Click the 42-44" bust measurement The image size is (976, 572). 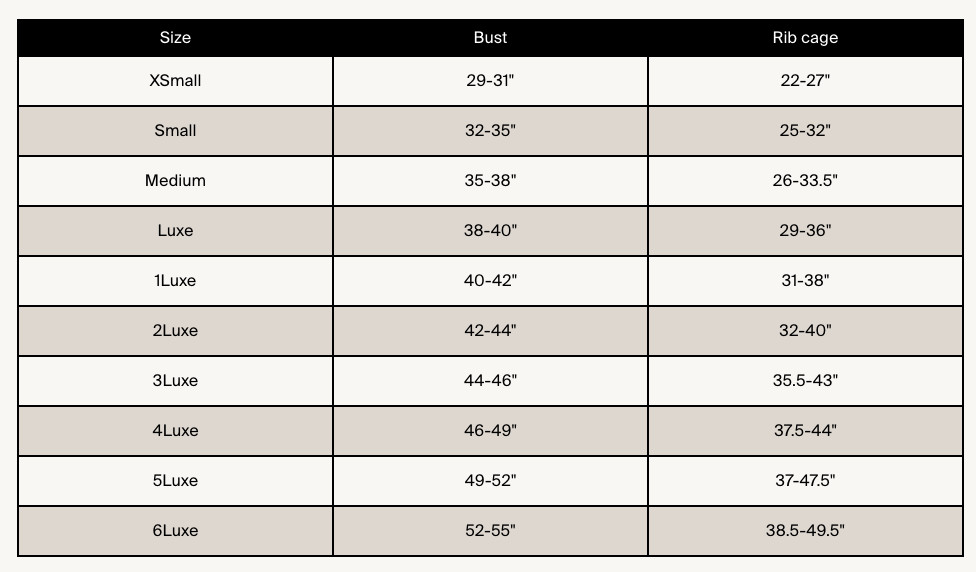point(490,331)
